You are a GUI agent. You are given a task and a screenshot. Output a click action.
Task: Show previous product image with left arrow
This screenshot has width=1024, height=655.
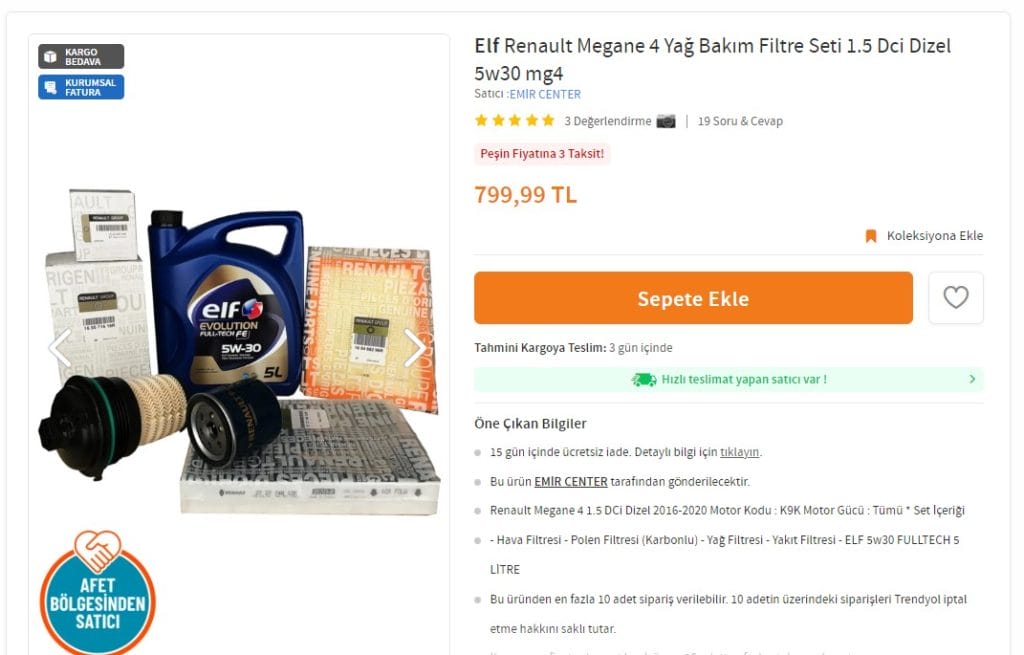point(61,348)
